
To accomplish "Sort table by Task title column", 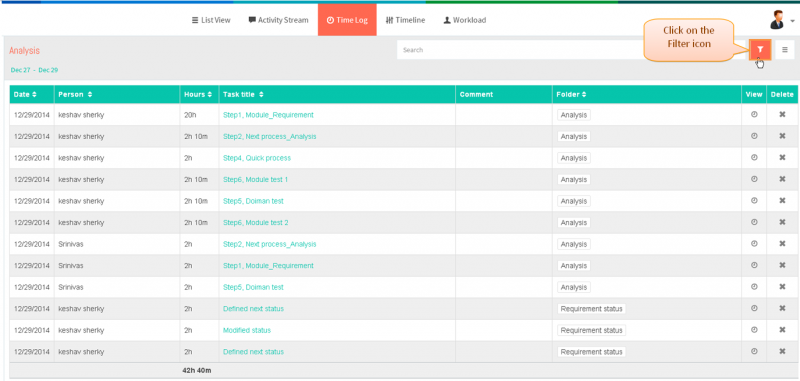I will 243,94.
